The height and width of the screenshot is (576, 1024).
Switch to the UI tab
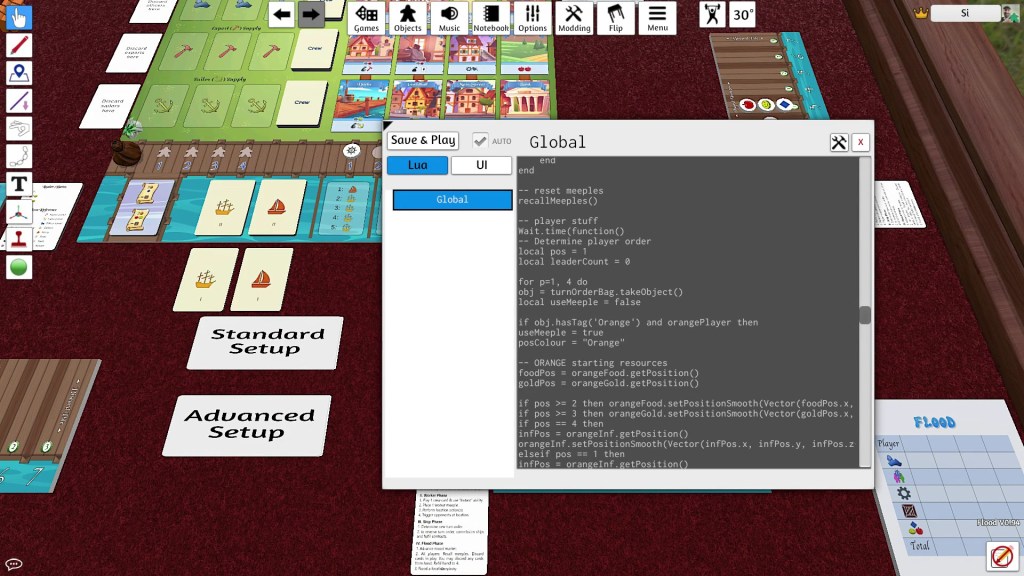481,165
